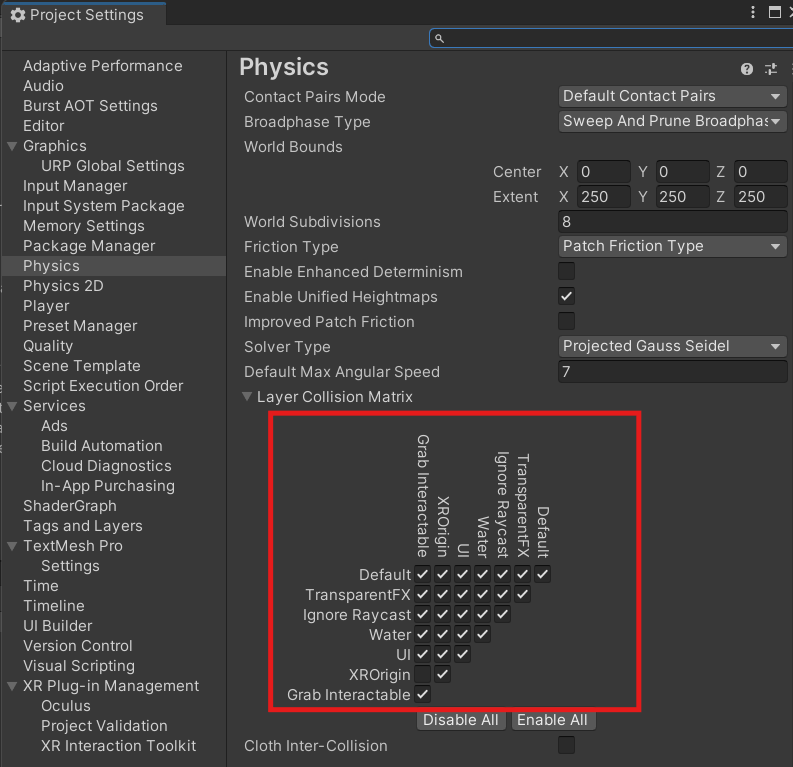Open Contact Pairs Mode dropdown
This screenshot has width=793, height=767.
[x=673, y=96]
